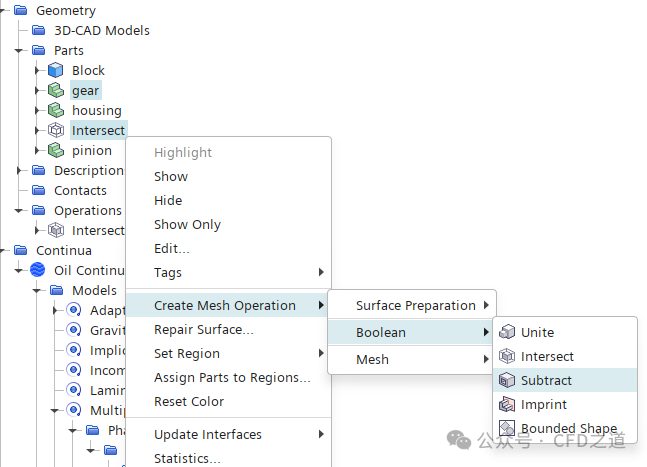Expand the Descriptions folder node

pos(19,170)
